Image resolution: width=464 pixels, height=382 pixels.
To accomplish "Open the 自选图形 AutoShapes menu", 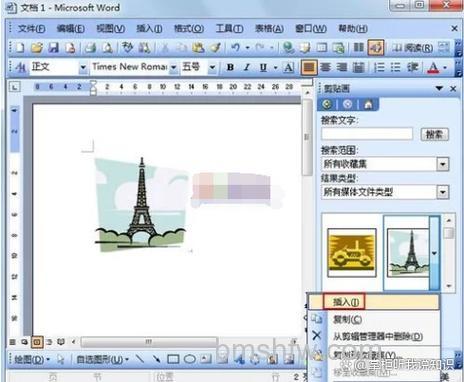I will 102,360.
